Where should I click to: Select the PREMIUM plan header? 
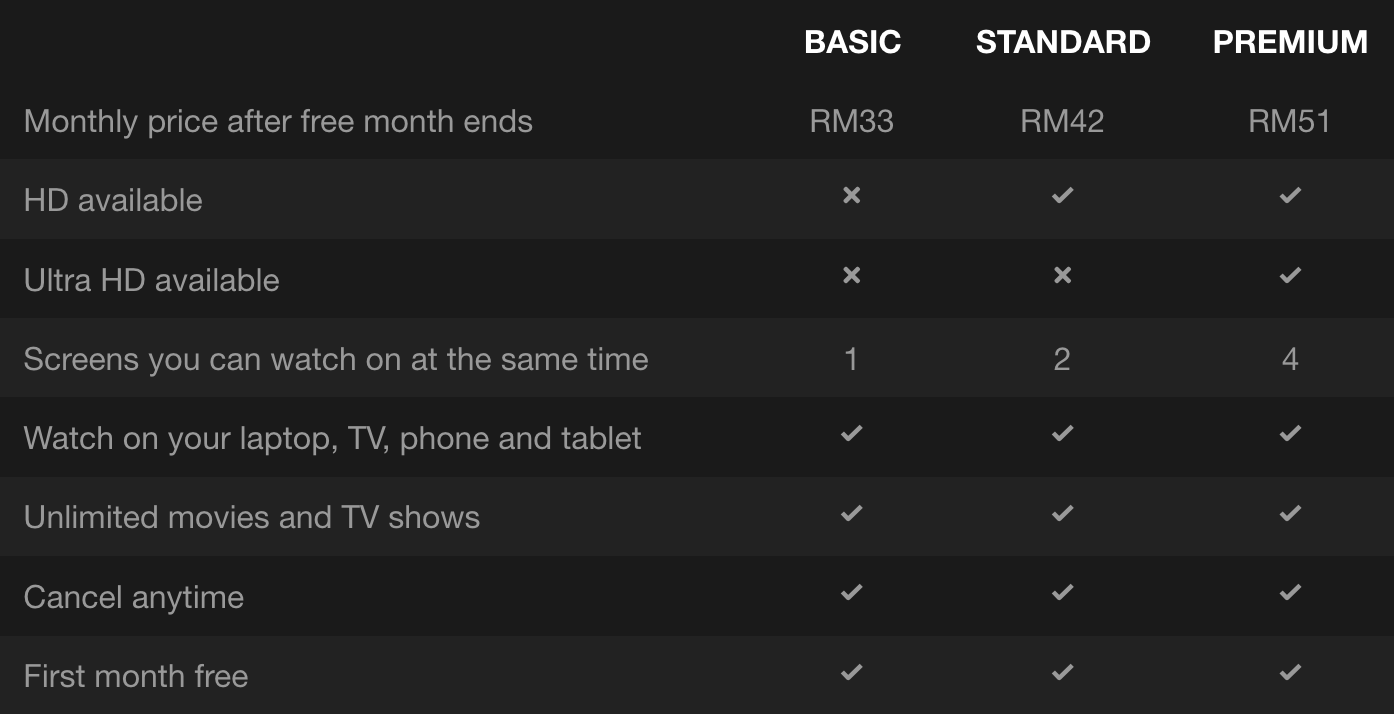tap(1290, 42)
